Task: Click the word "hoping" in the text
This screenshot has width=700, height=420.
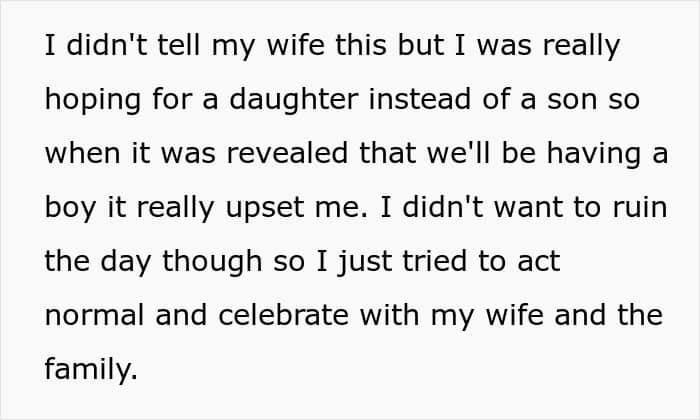Action: tap(93, 100)
